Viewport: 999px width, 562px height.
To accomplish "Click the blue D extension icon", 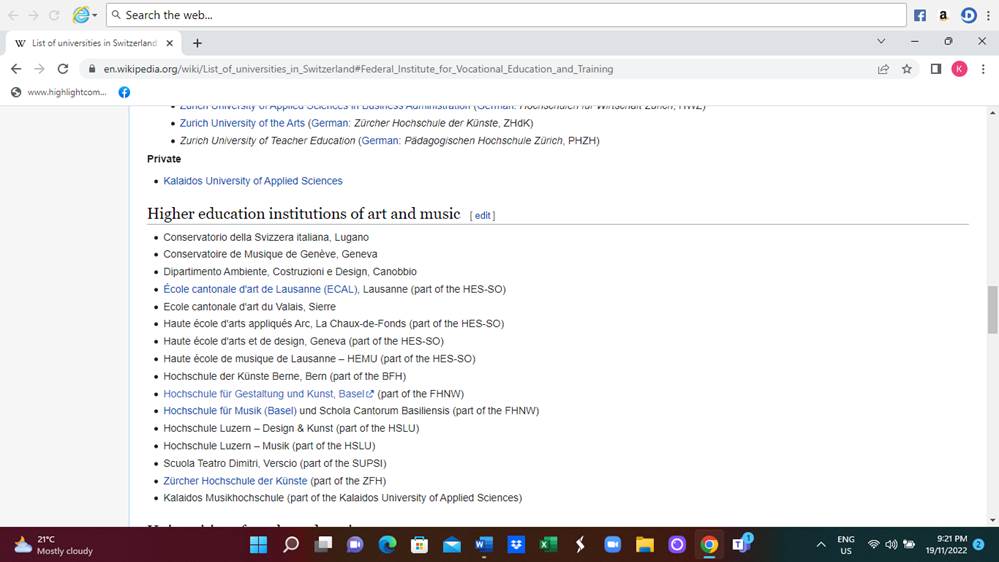I will coord(968,15).
